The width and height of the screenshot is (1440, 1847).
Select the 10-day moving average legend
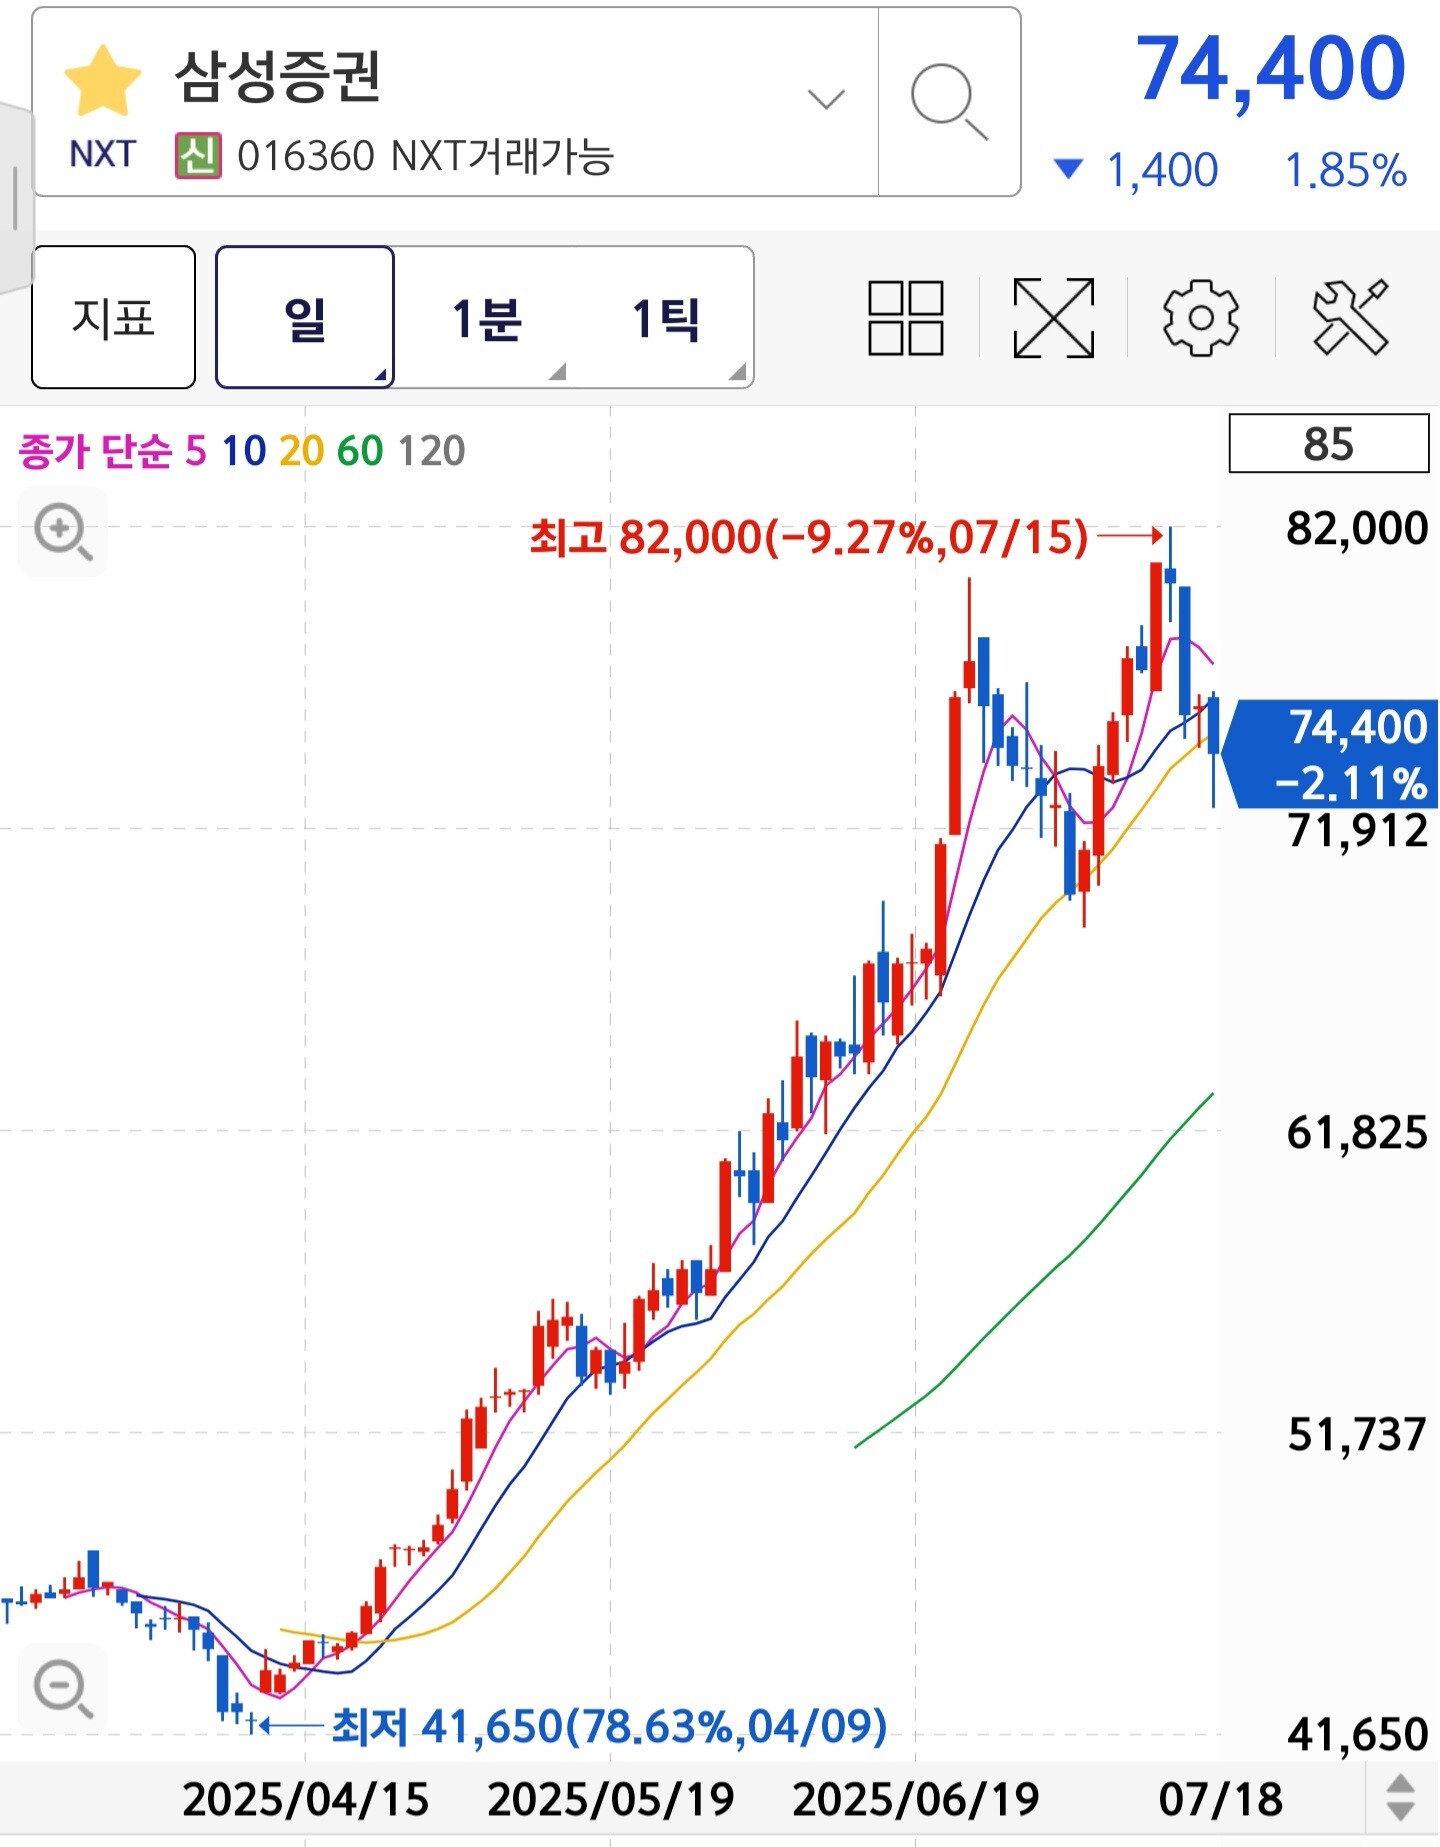243,451
